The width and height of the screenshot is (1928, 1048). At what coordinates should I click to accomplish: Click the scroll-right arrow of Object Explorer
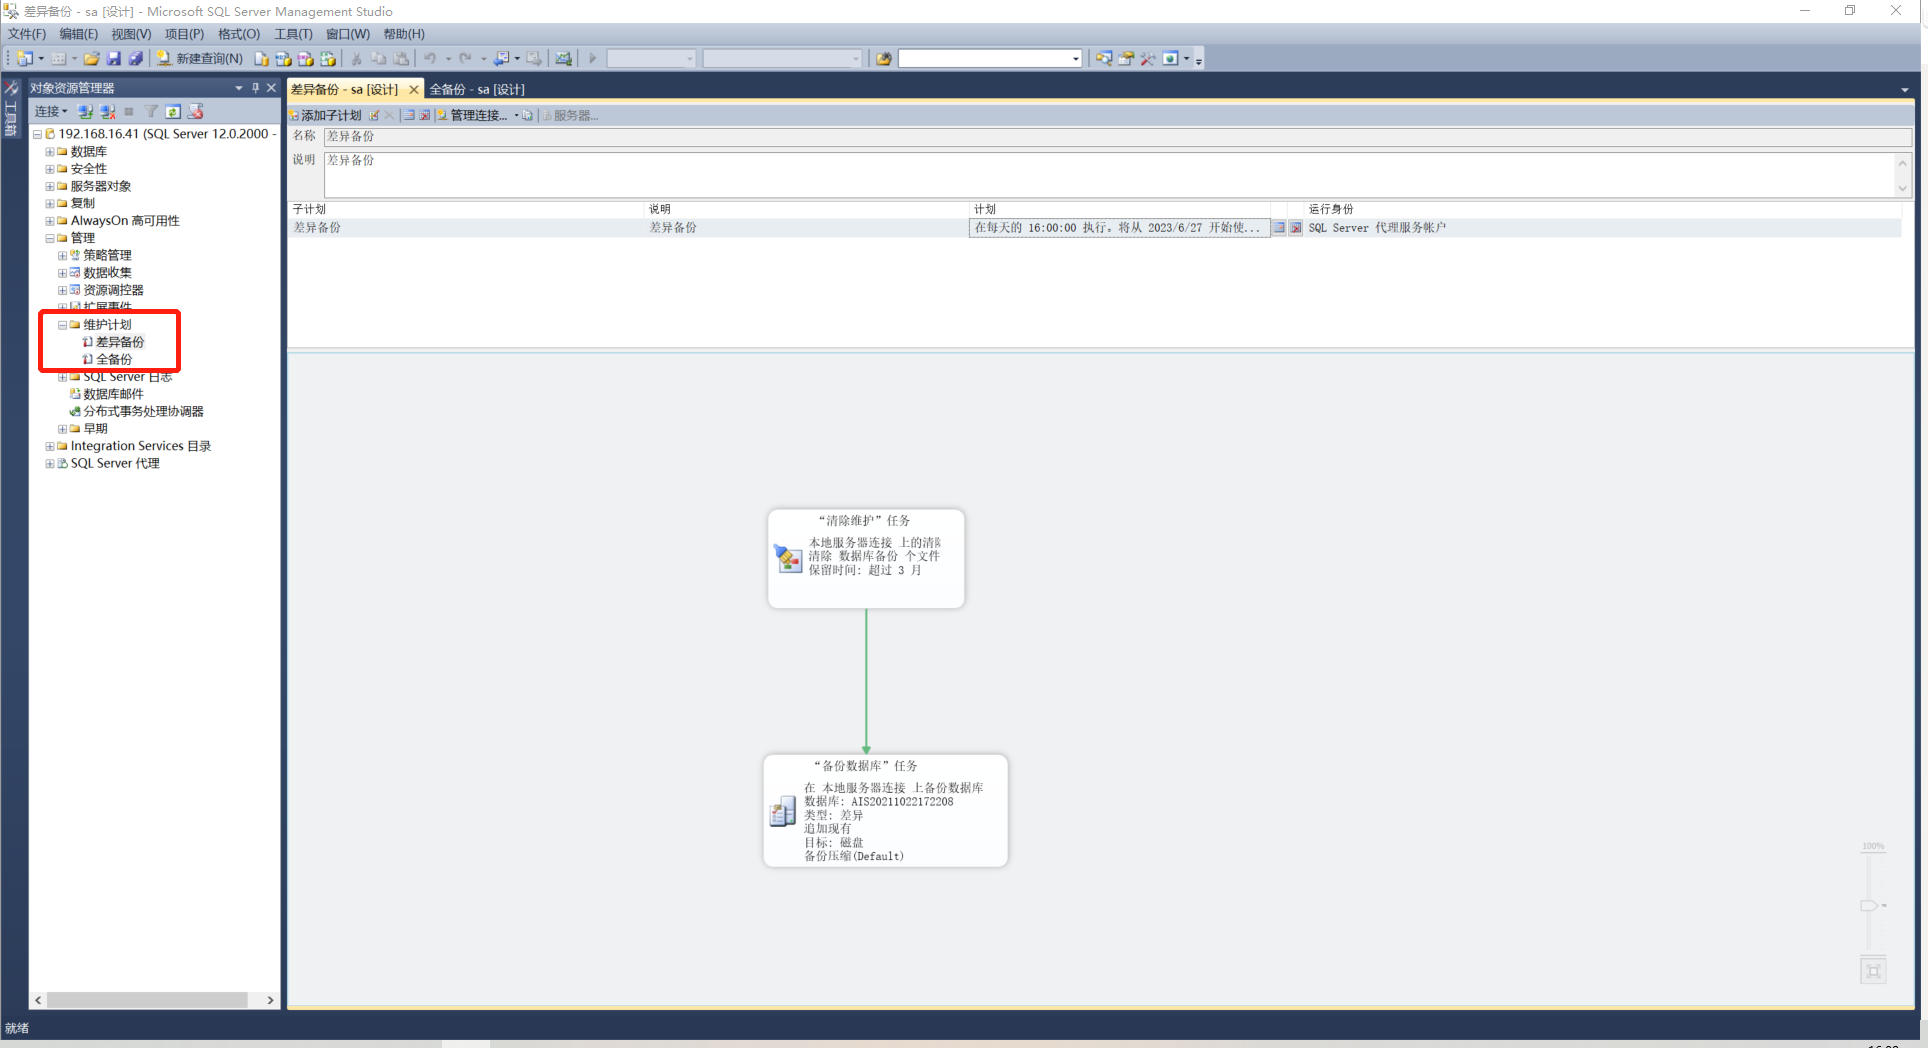click(x=270, y=1000)
